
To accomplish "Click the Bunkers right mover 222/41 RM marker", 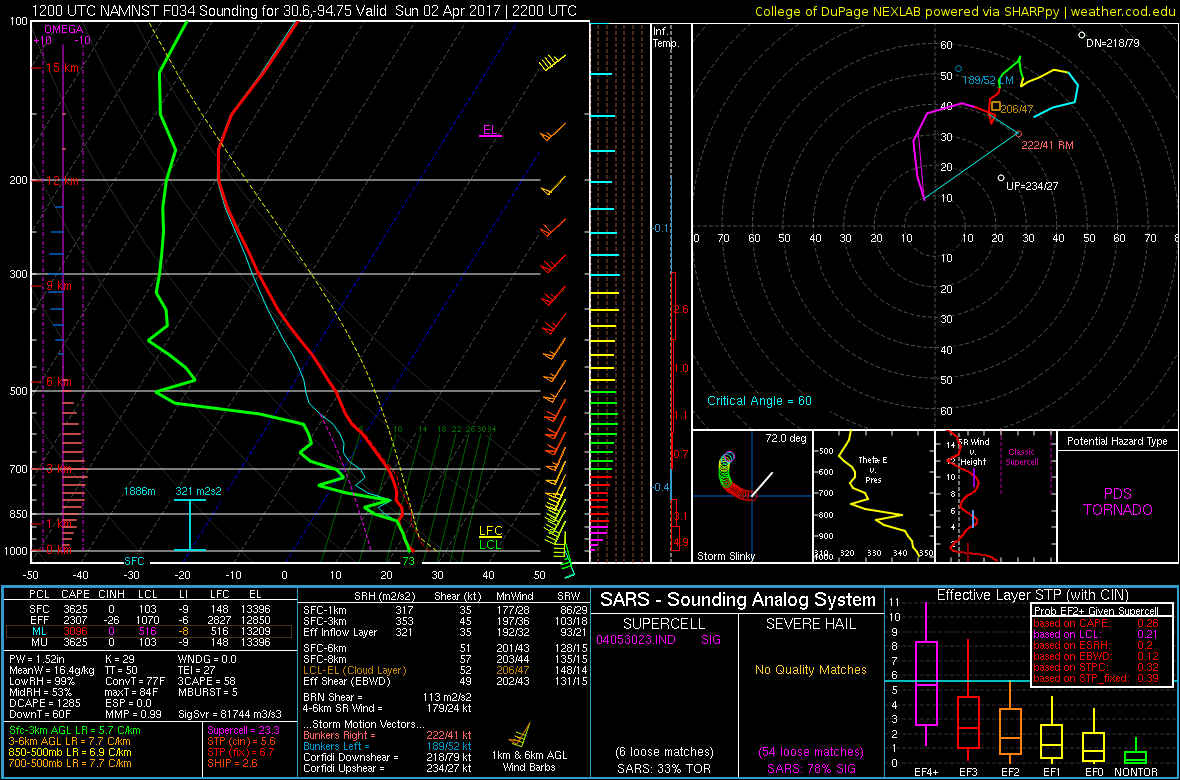I will click(1018, 133).
